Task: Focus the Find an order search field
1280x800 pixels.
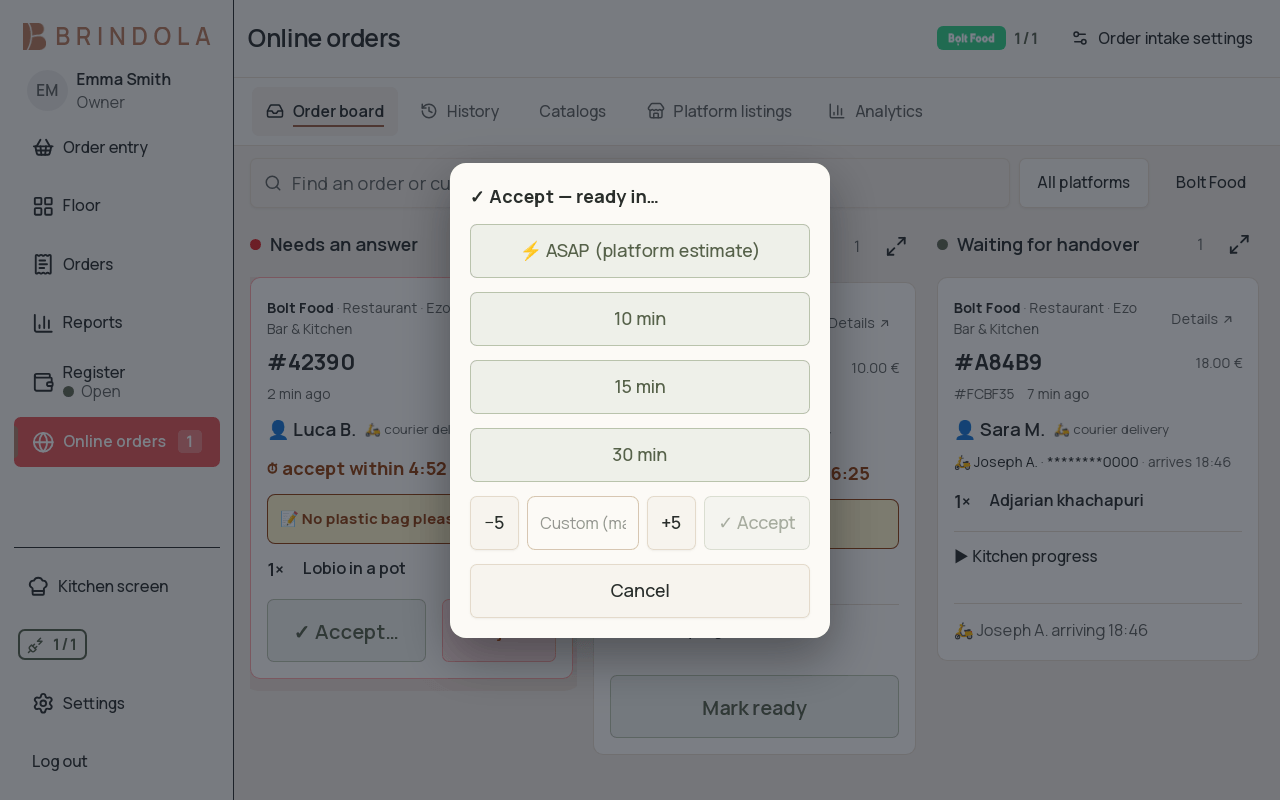Action: click(x=630, y=183)
